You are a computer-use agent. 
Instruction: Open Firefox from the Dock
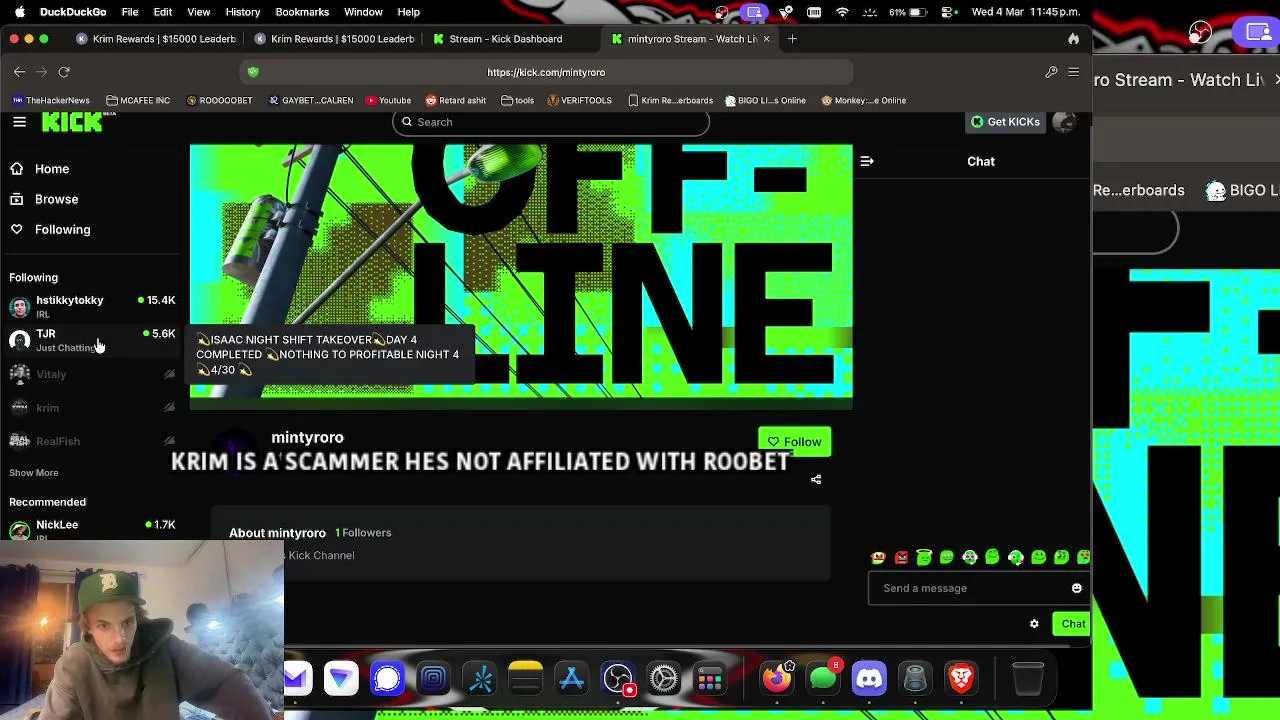click(x=777, y=679)
